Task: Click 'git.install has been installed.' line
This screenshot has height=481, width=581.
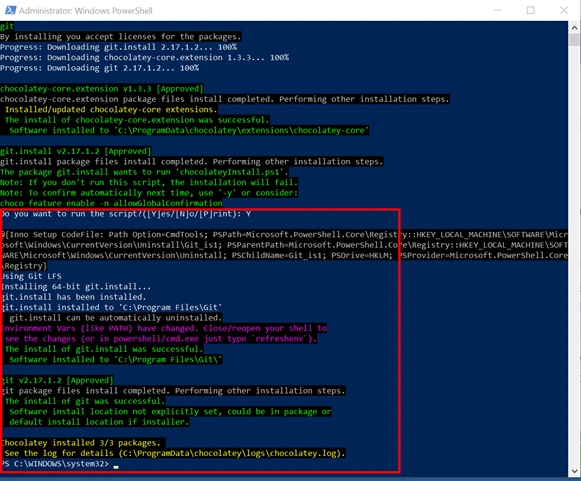Action: point(73,297)
